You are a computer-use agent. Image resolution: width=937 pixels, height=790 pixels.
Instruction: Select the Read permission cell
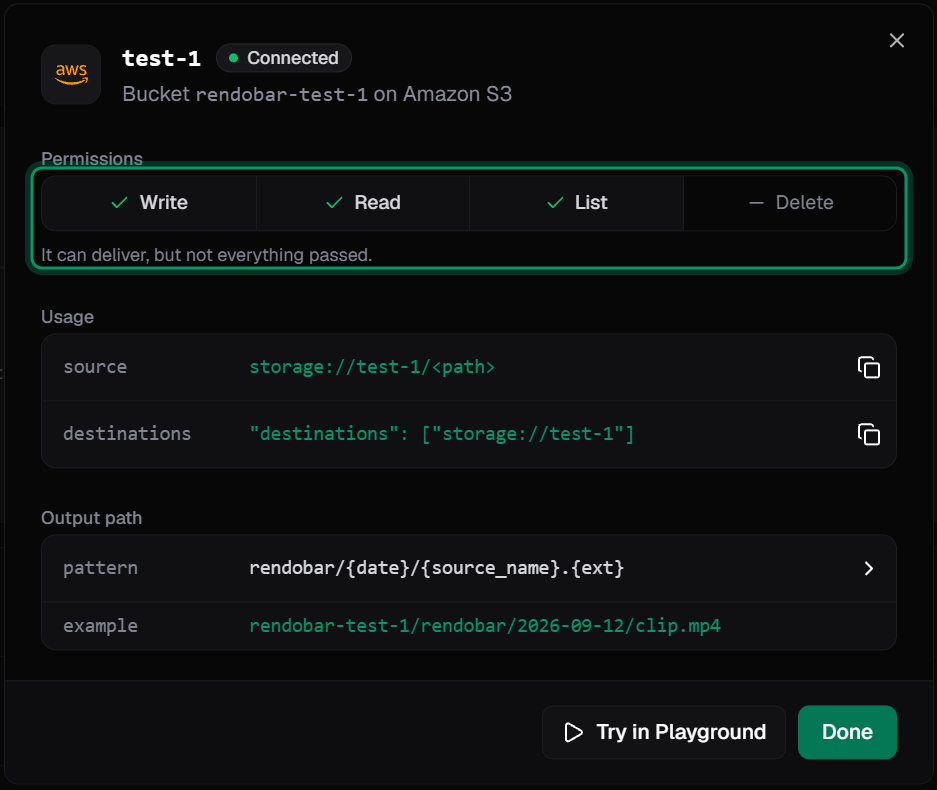point(363,203)
